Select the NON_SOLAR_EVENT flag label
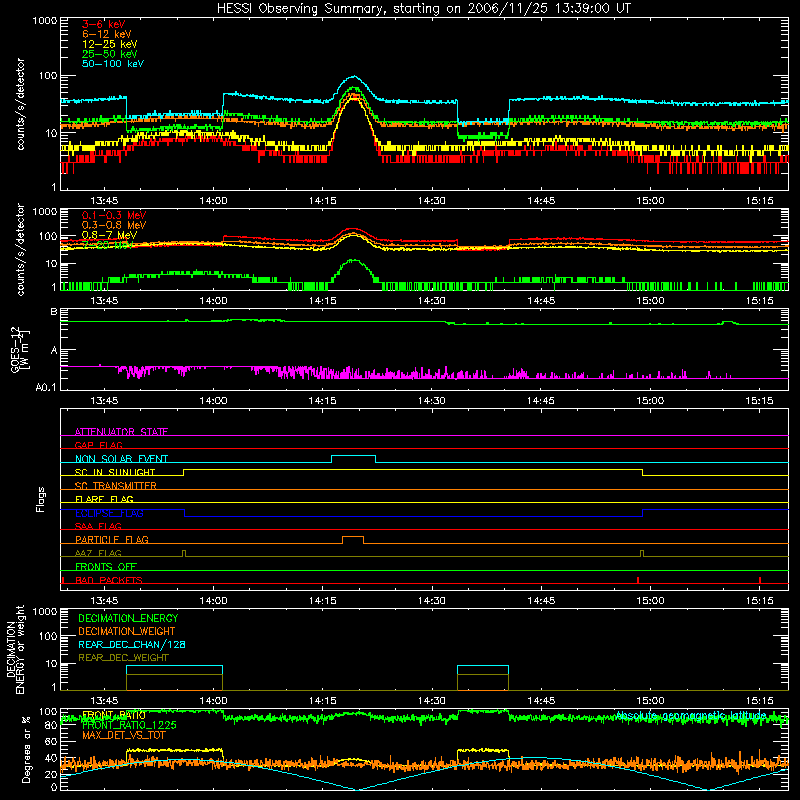This screenshot has height=800, width=800. 121,459
